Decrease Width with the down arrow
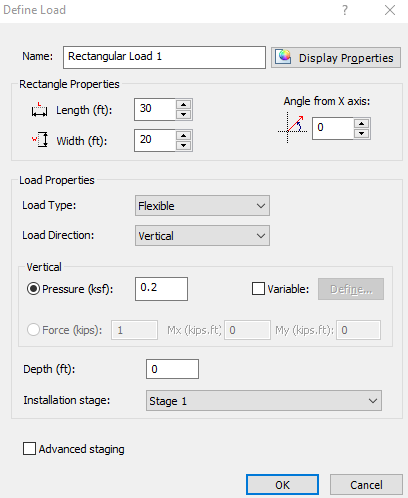 click(184, 145)
